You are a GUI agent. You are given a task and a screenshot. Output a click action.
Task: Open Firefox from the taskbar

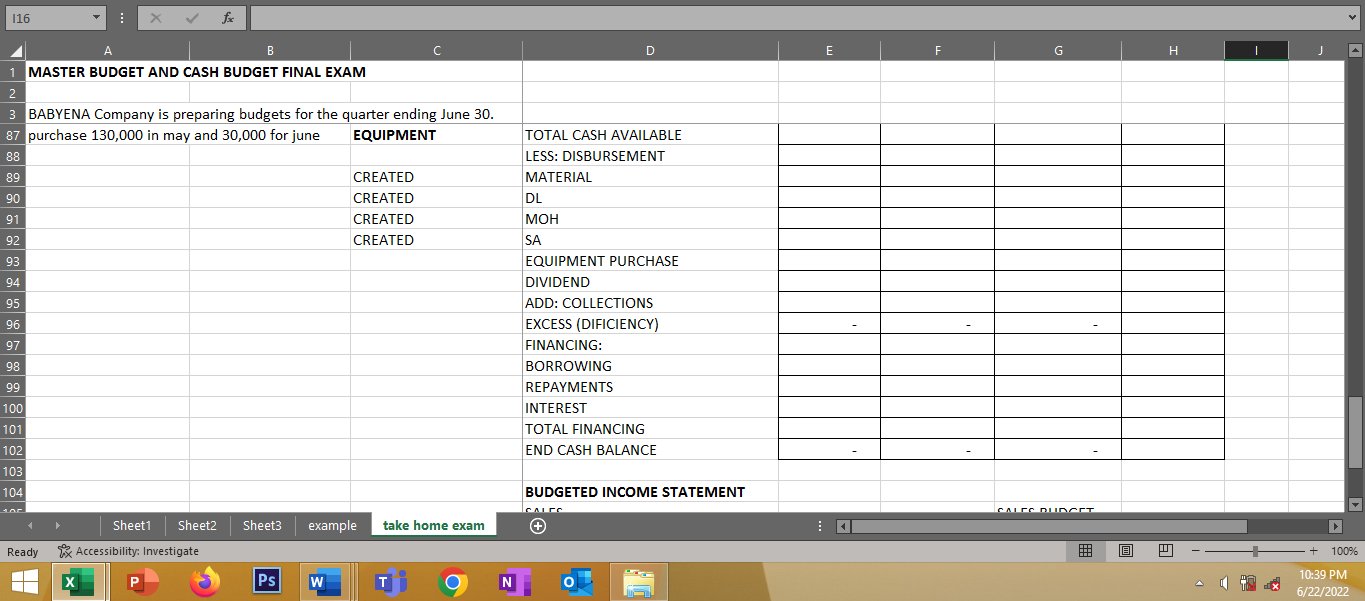point(205,582)
